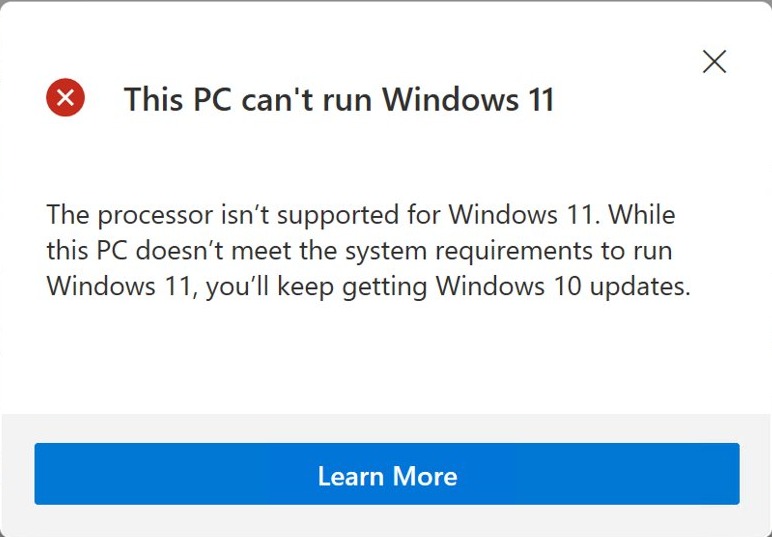Click the "This PC can't run Windows 11" title
The image size is (772, 537).
pyautogui.click(x=338, y=100)
